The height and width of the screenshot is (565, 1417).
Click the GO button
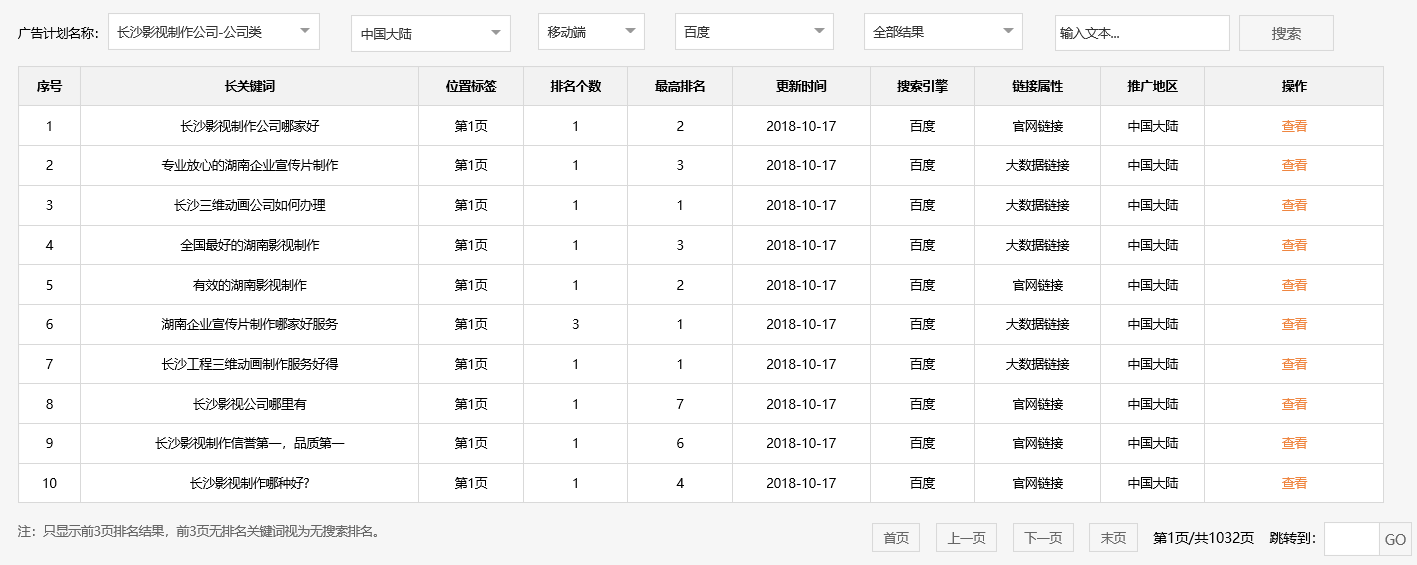[x=1395, y=539]
